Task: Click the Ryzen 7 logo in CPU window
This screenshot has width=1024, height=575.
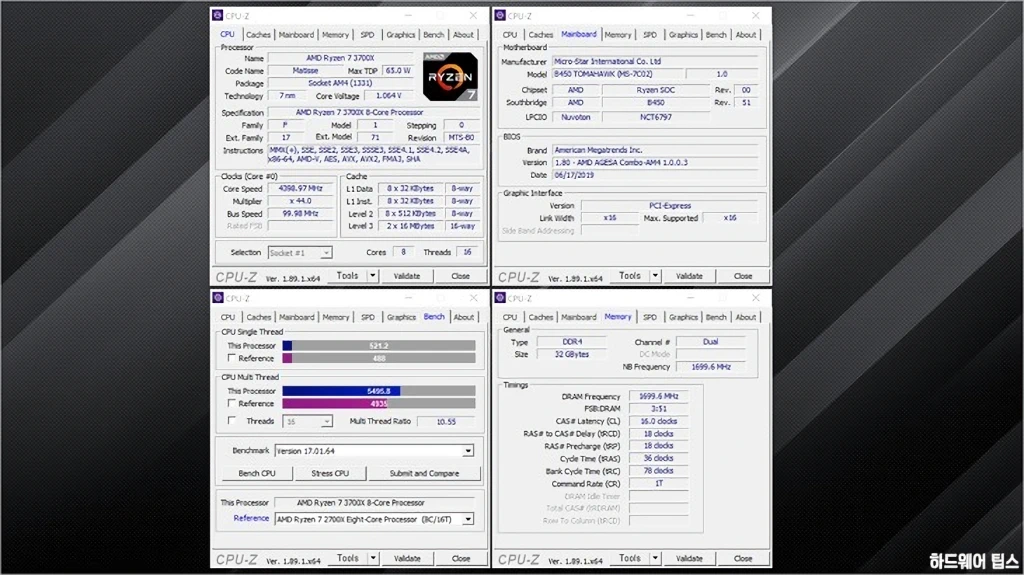Action: coord(450,76)
